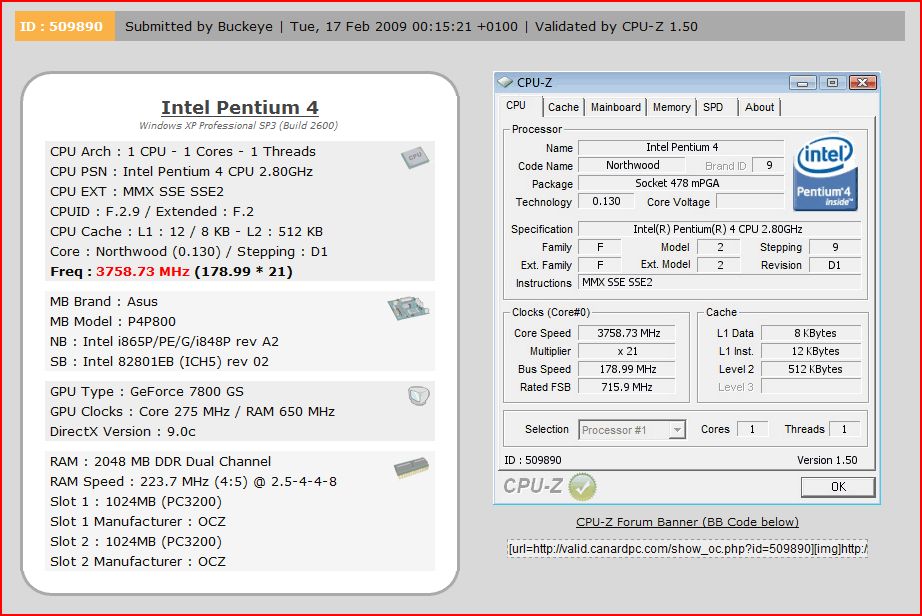Image resolution: width=922 pixels, height=616 pixels.
Task: Click the Threads count field
Action: pos(844,430)
